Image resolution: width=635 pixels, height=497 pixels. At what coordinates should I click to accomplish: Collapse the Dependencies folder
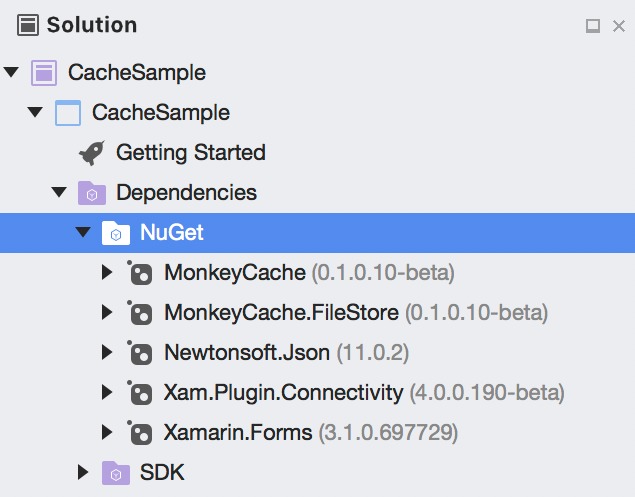[x=59, y=192]
